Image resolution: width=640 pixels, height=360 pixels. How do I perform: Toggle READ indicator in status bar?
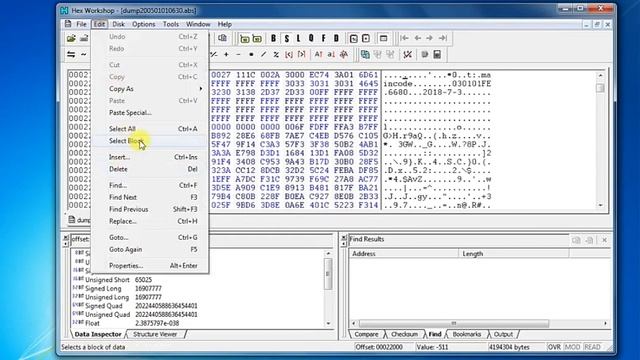click(x=593, y=347)
